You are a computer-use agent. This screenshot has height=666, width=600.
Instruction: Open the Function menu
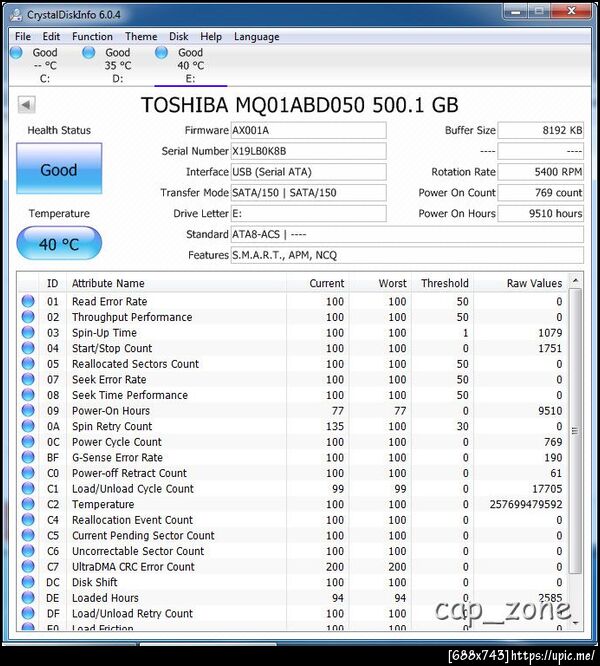click(92, 37)
